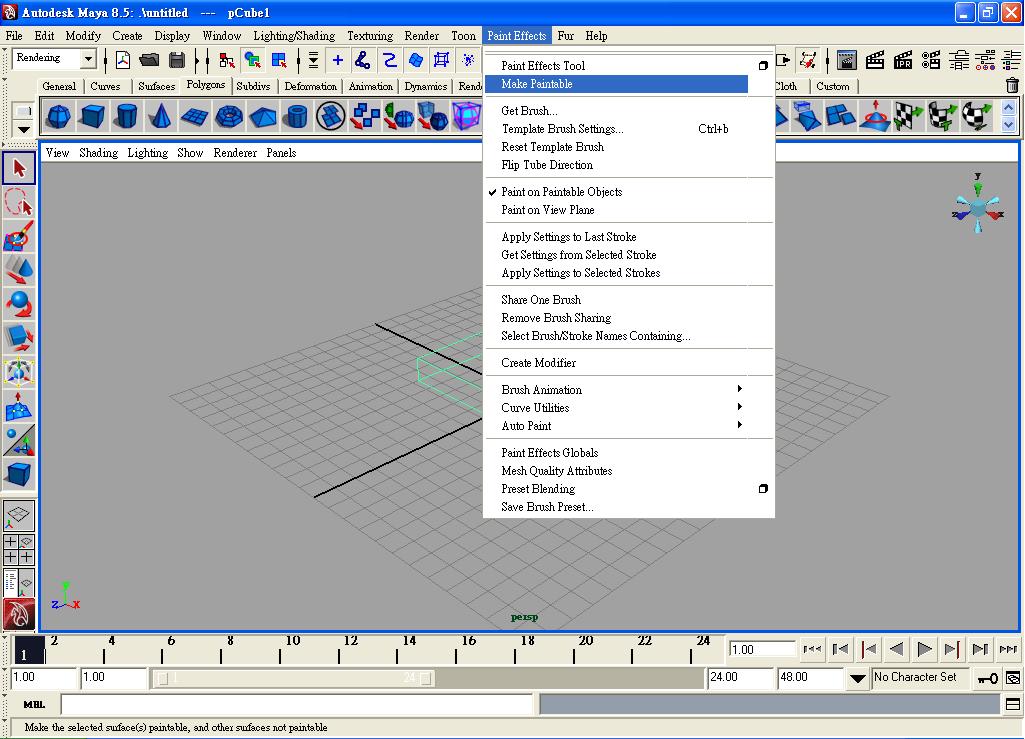This screenshot has width=1025, height=739.
Task: Create a polygon plane from shelf
Action: click(194, 116)
